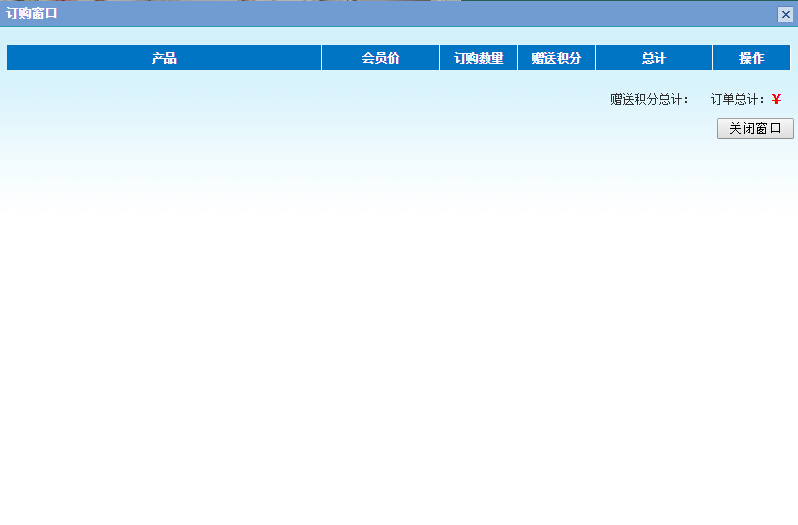The height and width of the screenshot is (525, 798).
Task: Click the divider between 总计 and 操作 headers
Action: pos(712,58)
